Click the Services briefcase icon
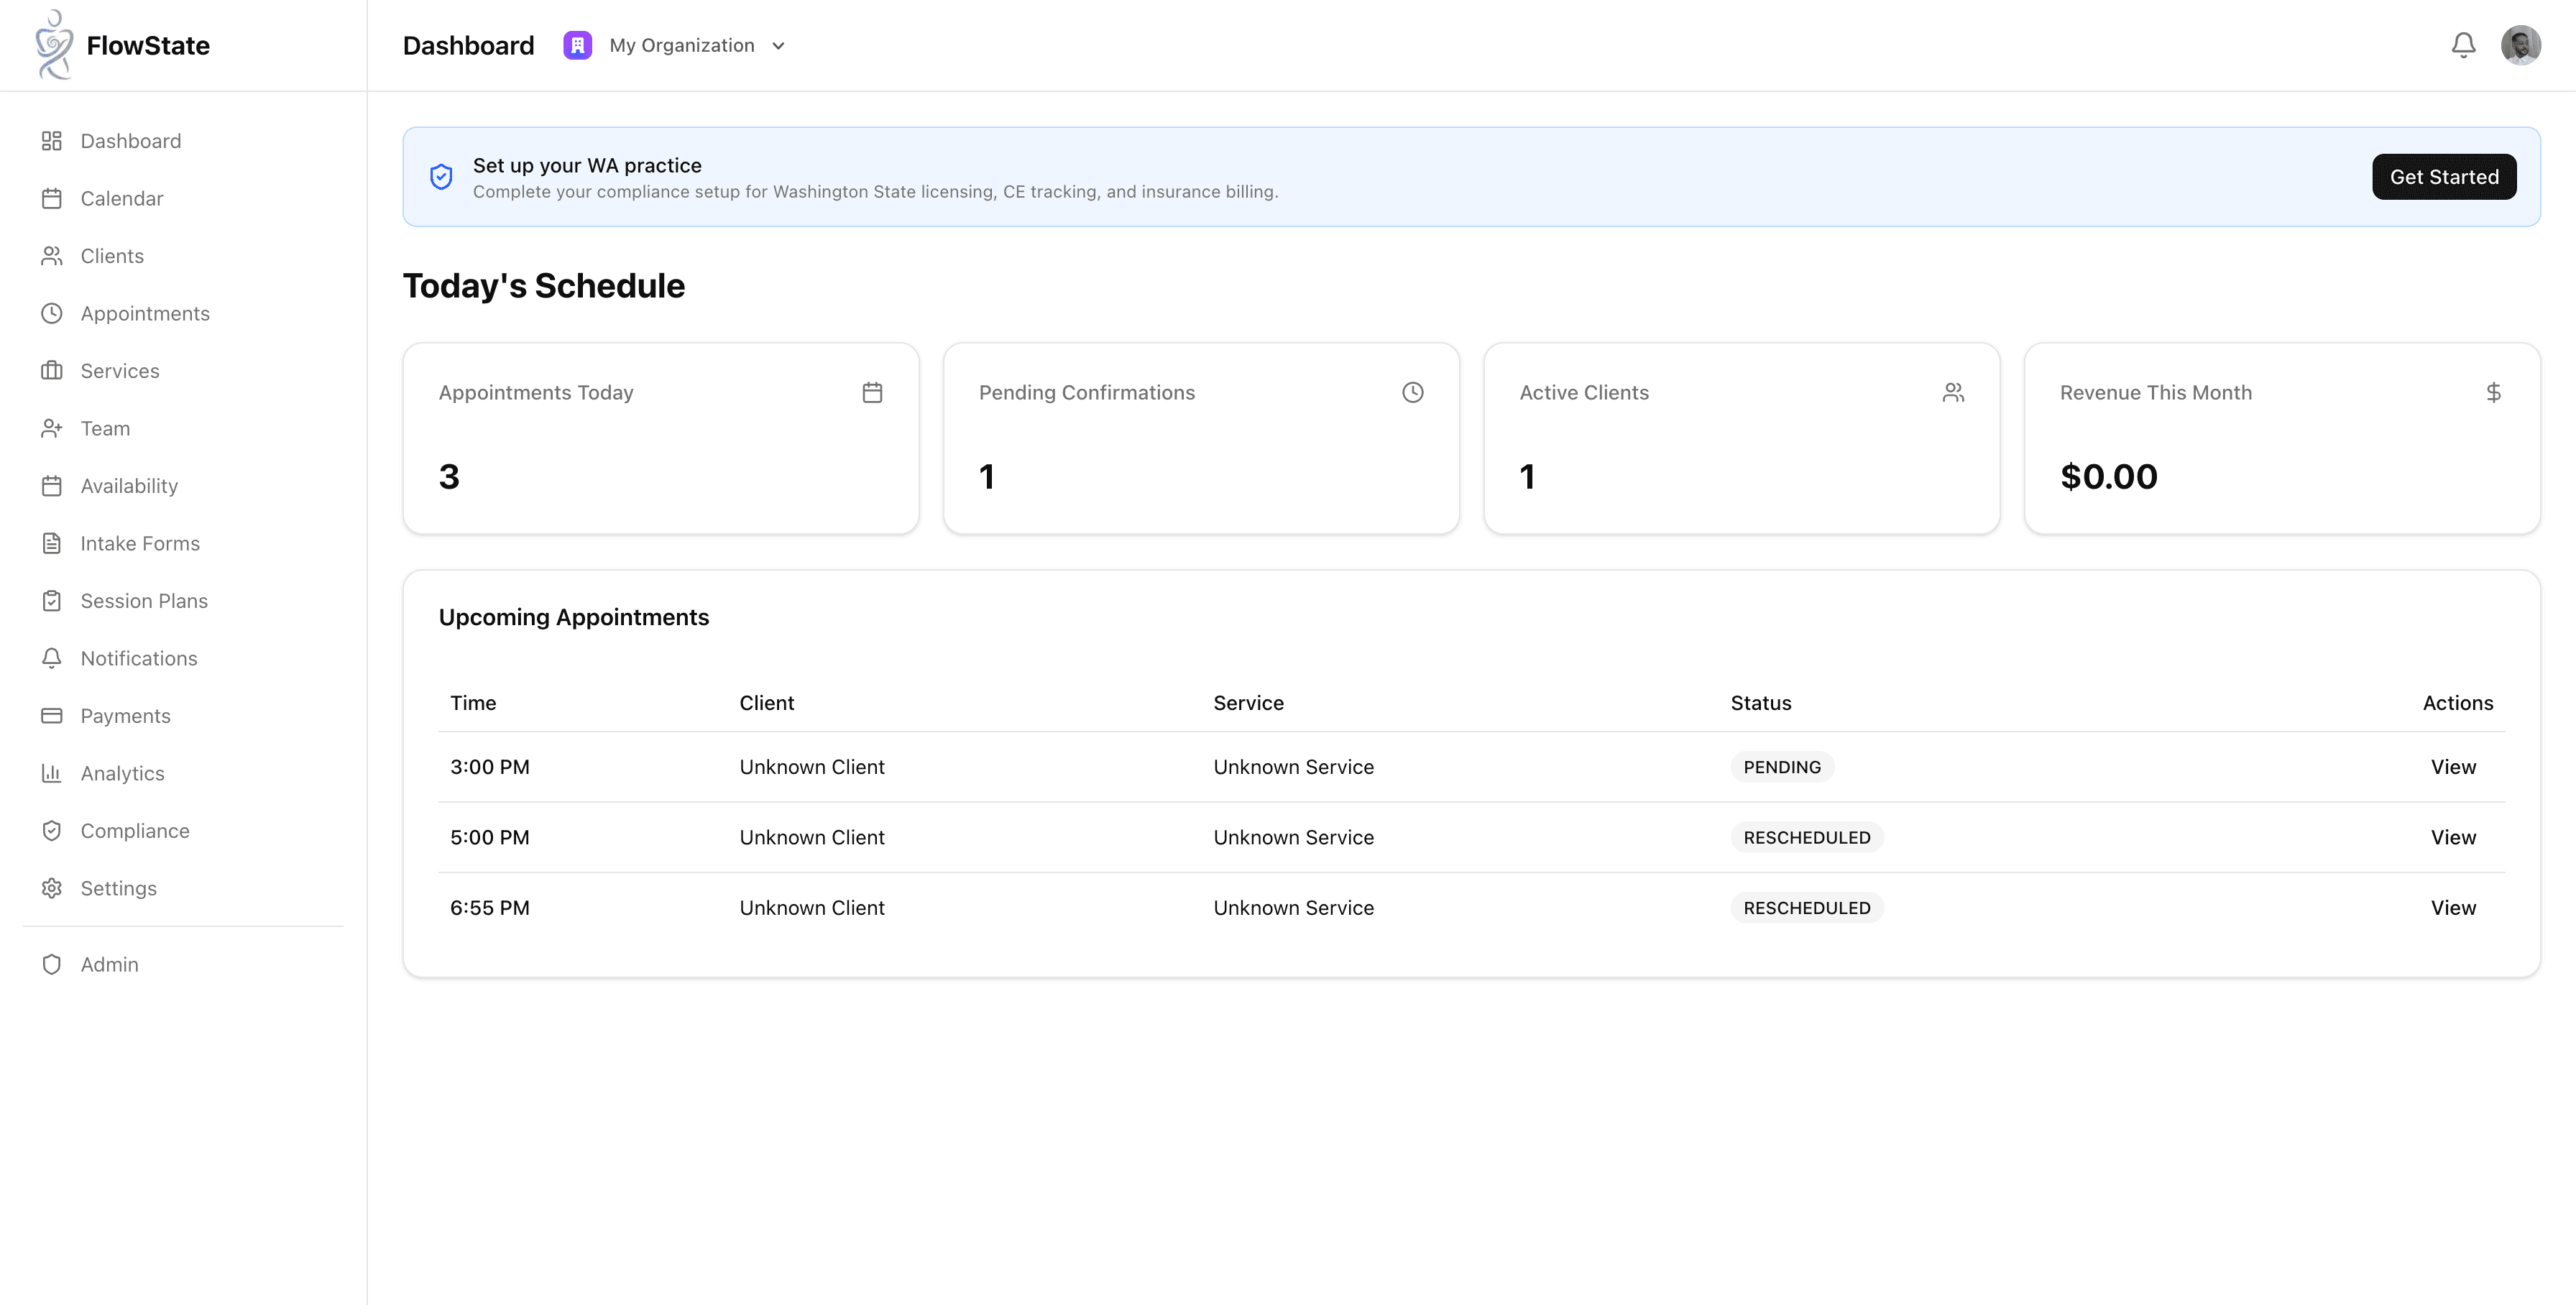This screenshot has width=2576, height=1305. click(x=52, y=370)
